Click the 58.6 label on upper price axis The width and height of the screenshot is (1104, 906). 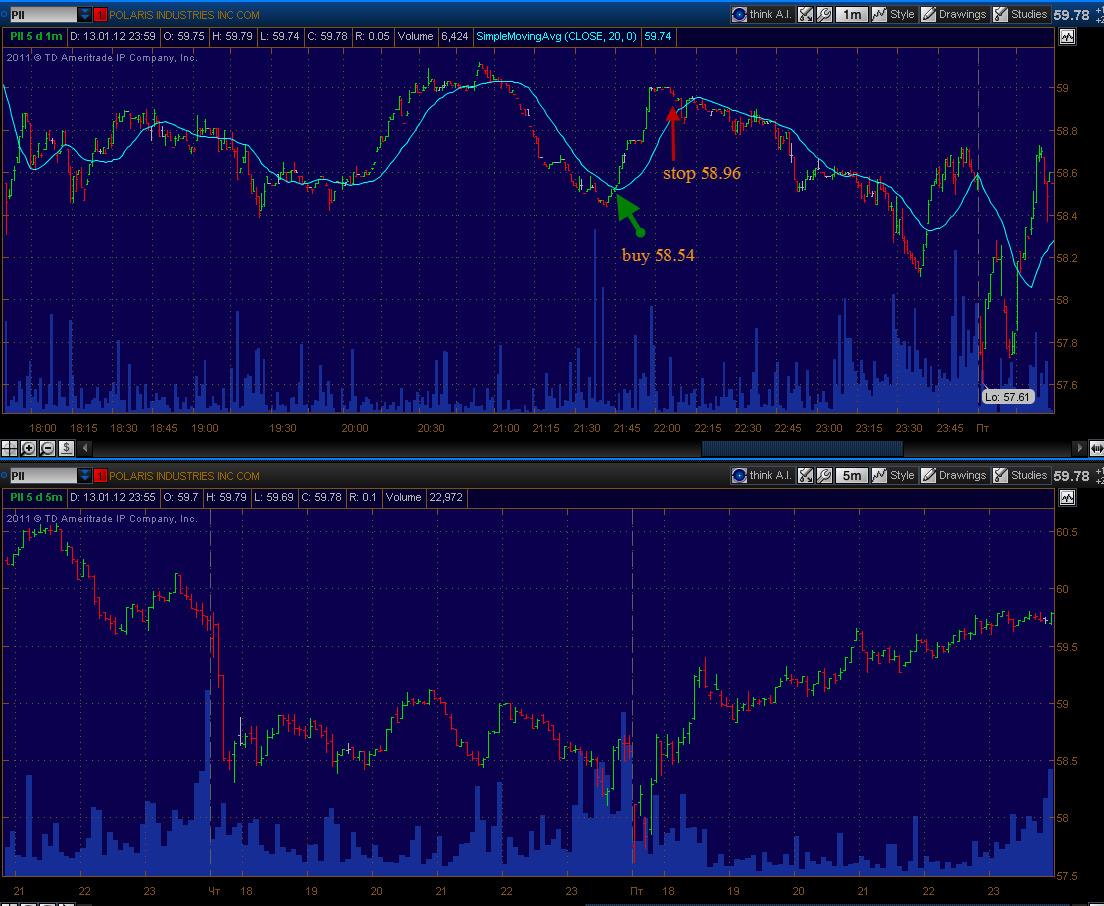1065,173
